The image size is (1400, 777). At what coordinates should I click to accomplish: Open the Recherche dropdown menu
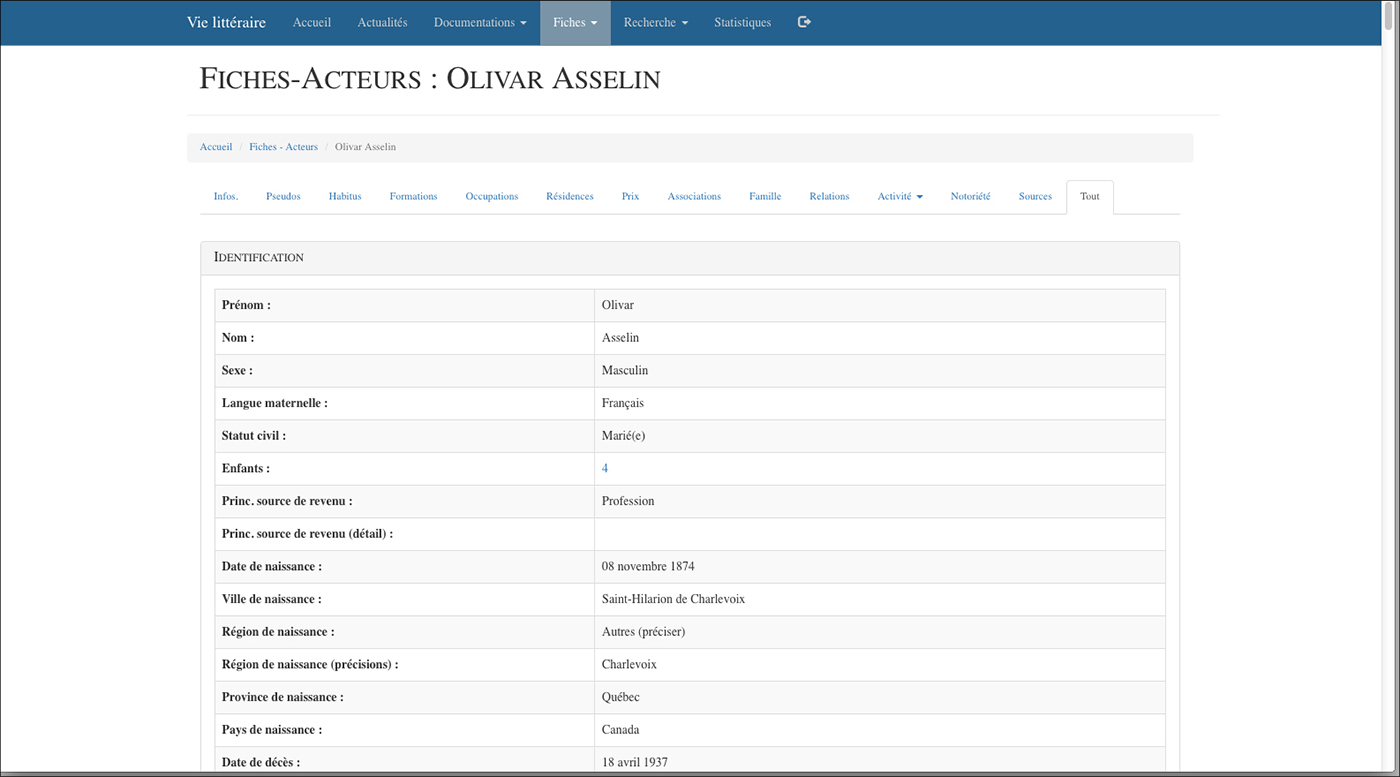pyautogui.click(x=655, y=22)
